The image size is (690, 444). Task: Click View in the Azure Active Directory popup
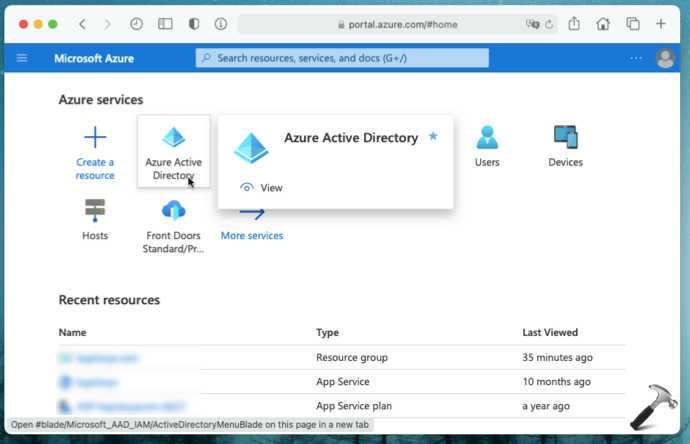pos(262,187)
